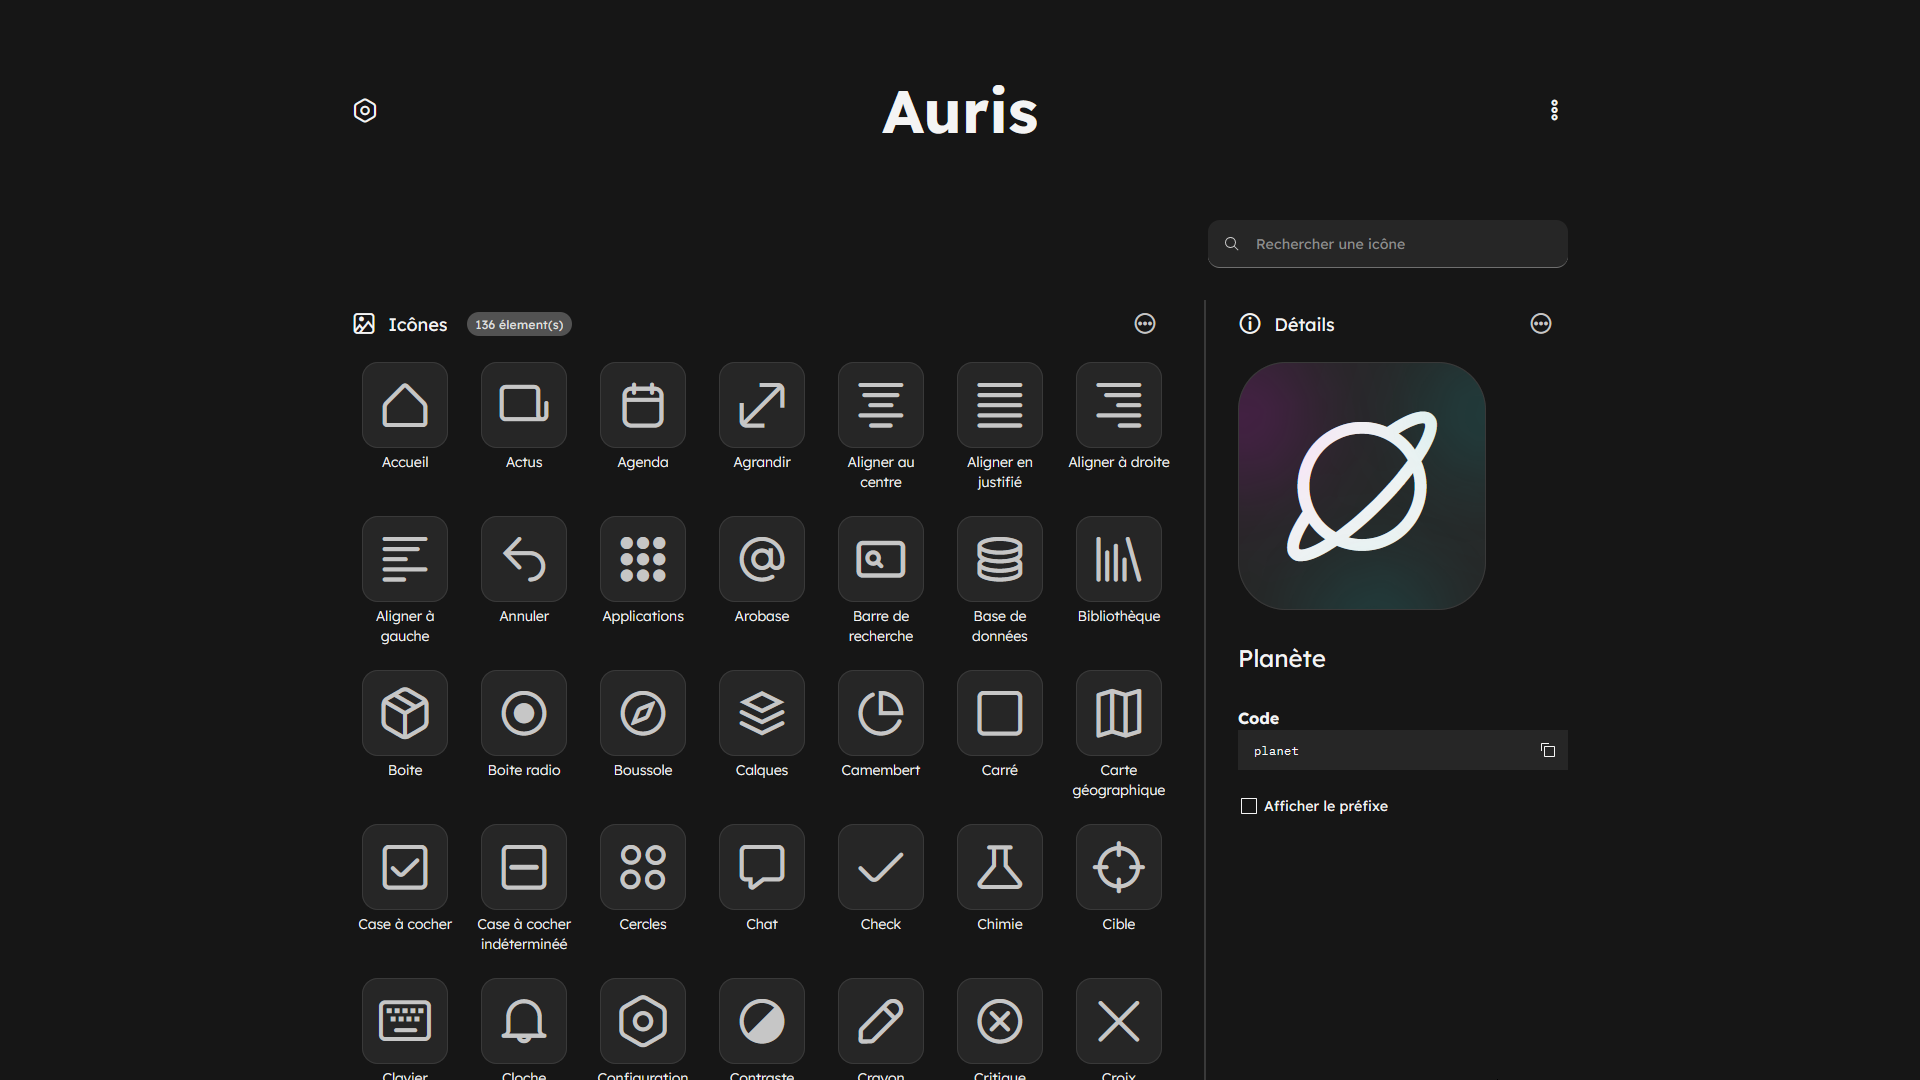Copy the planet code to clipboard
The image size is (1920, 1080).
click(x=1548, y=750)
